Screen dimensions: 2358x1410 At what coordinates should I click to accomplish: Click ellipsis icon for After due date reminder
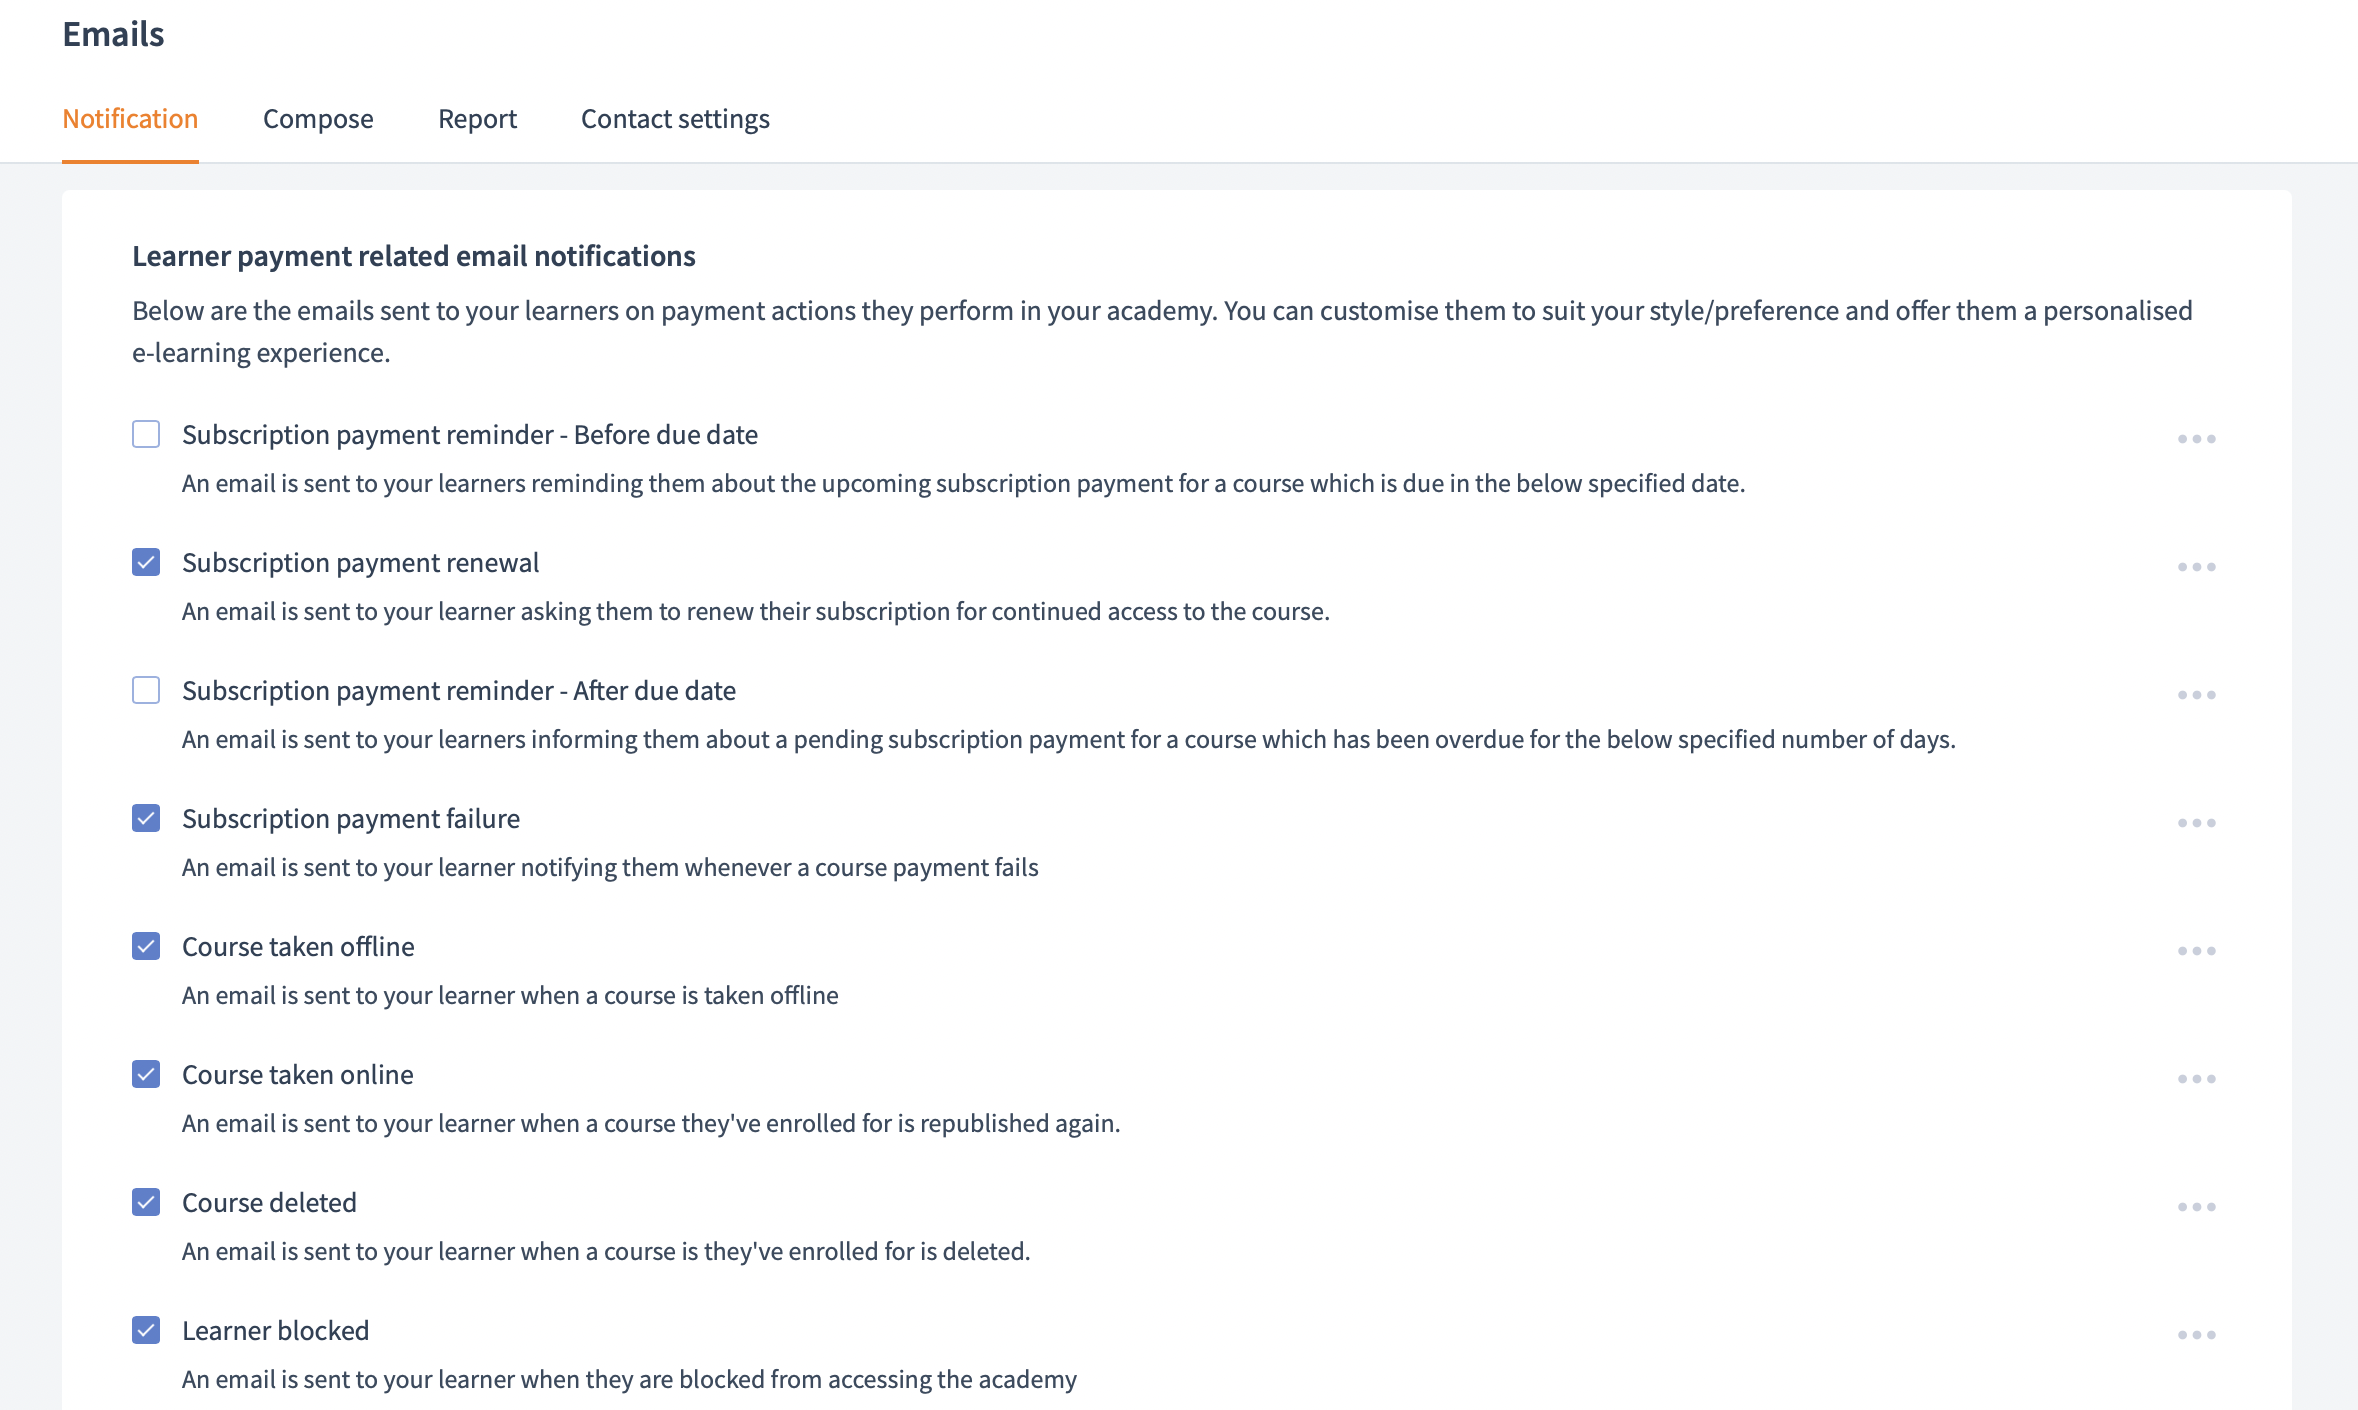coord(2196,695)
